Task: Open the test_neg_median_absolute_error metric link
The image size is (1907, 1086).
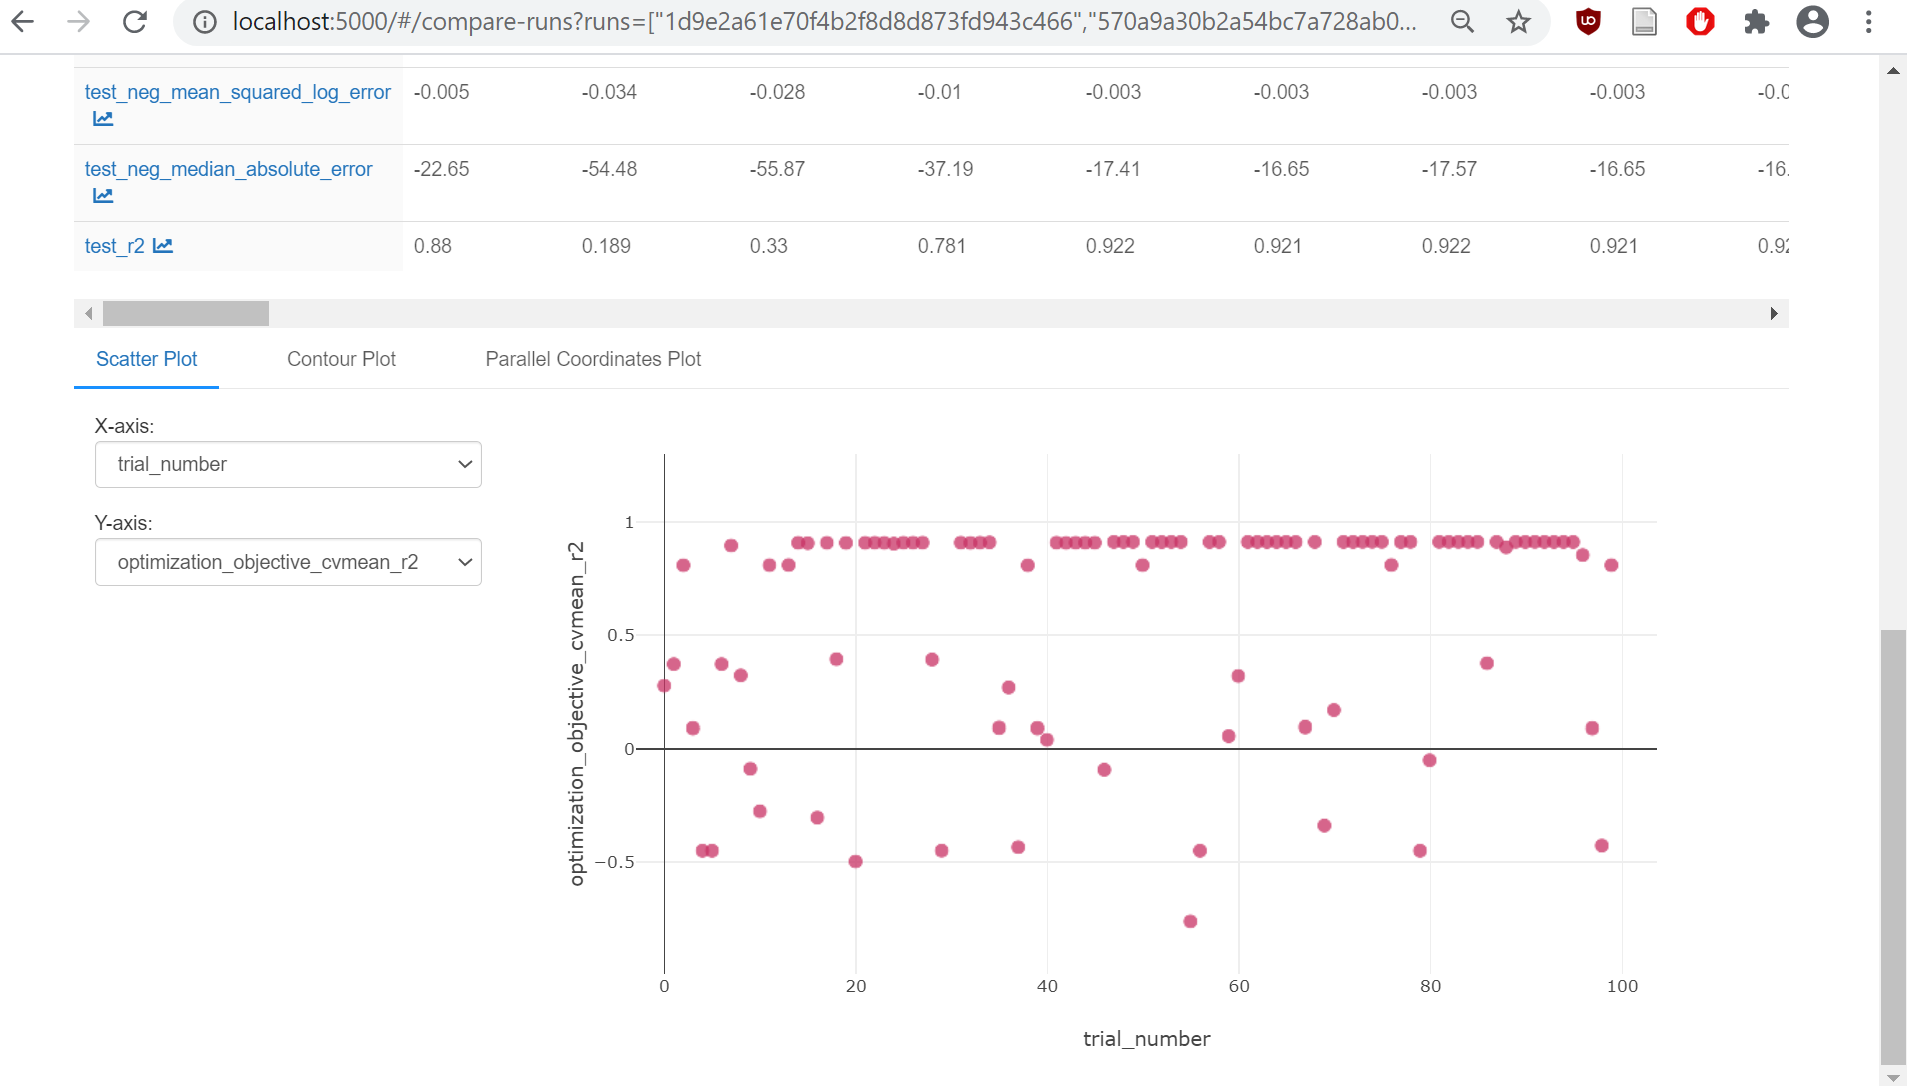Action: (x=228, y=169)
